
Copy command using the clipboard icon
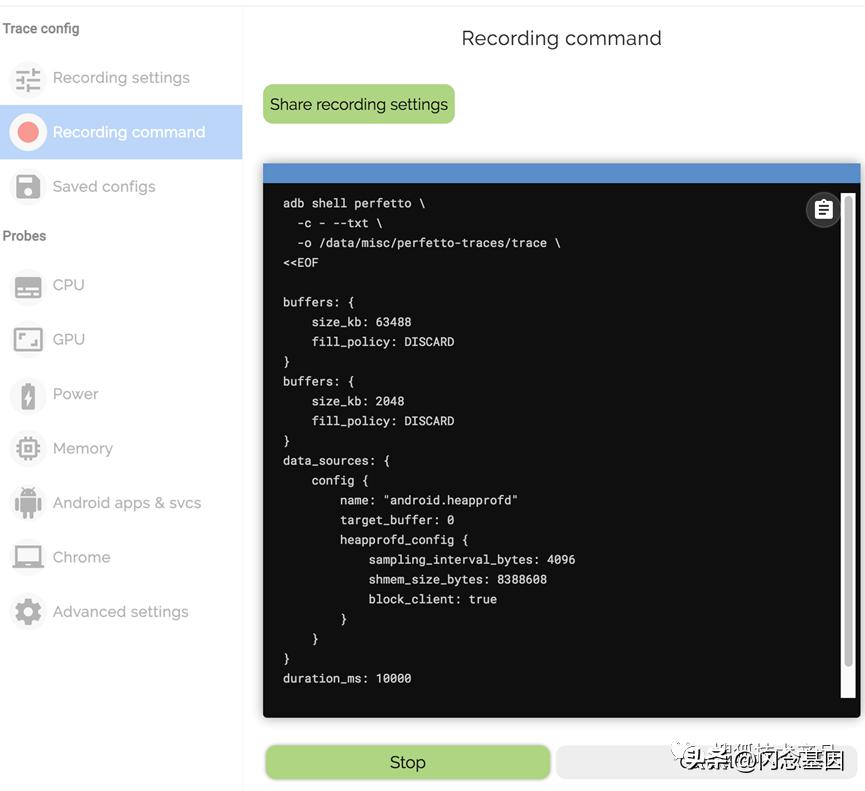pos(822,210)
